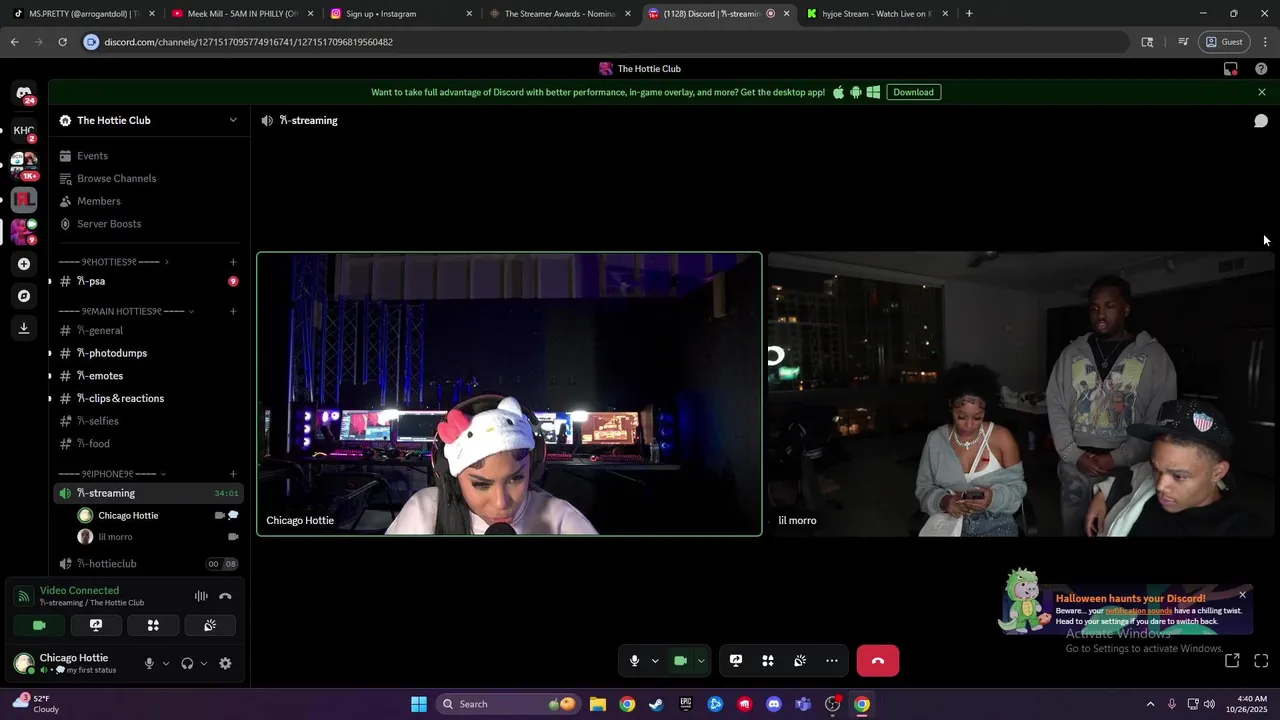Select Chicago Hottie video tile
The height and width of the screenshot is (720, 1280).
point(509,394)
